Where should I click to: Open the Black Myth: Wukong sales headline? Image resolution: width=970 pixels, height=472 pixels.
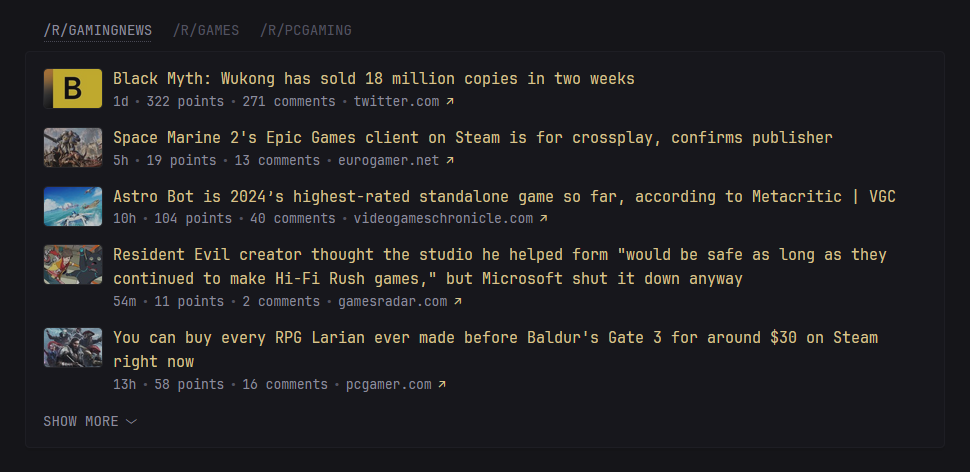(374, 78)
